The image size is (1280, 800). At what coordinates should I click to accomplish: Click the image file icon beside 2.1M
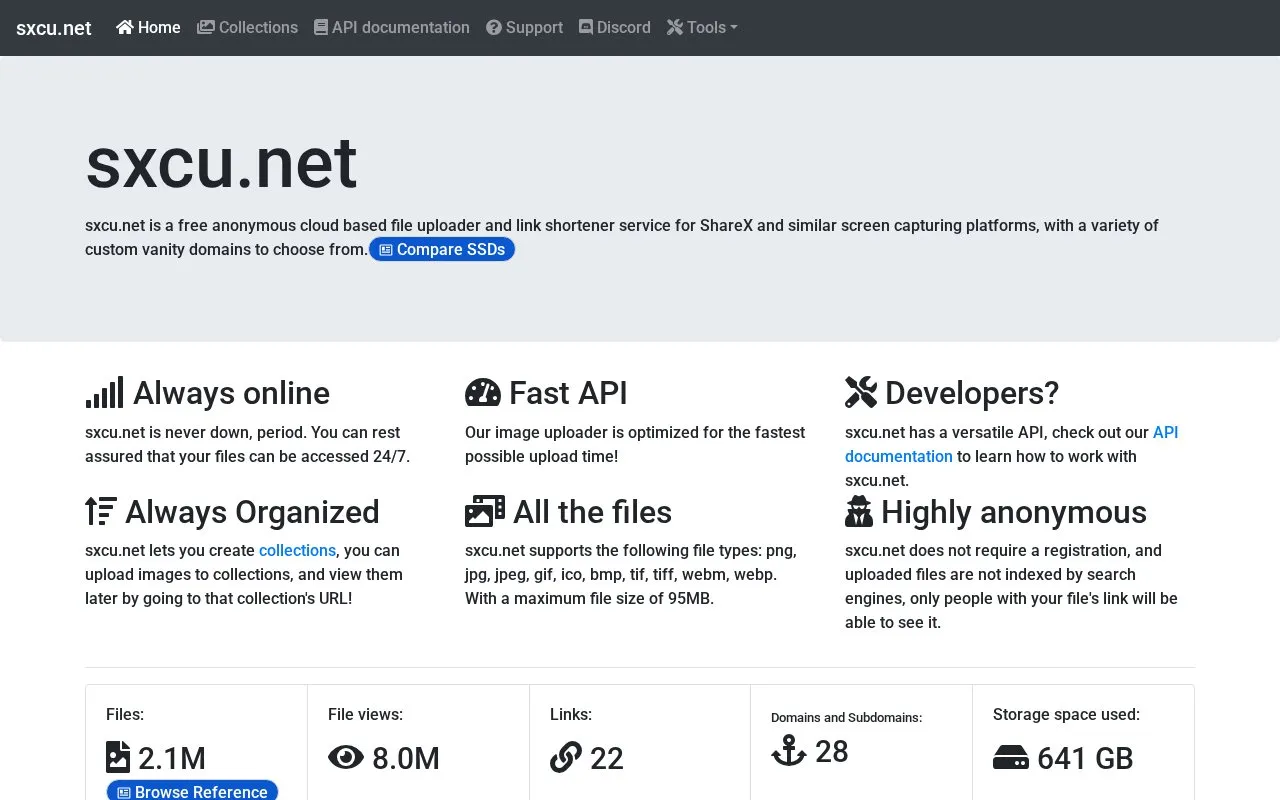tap(118, 758)
